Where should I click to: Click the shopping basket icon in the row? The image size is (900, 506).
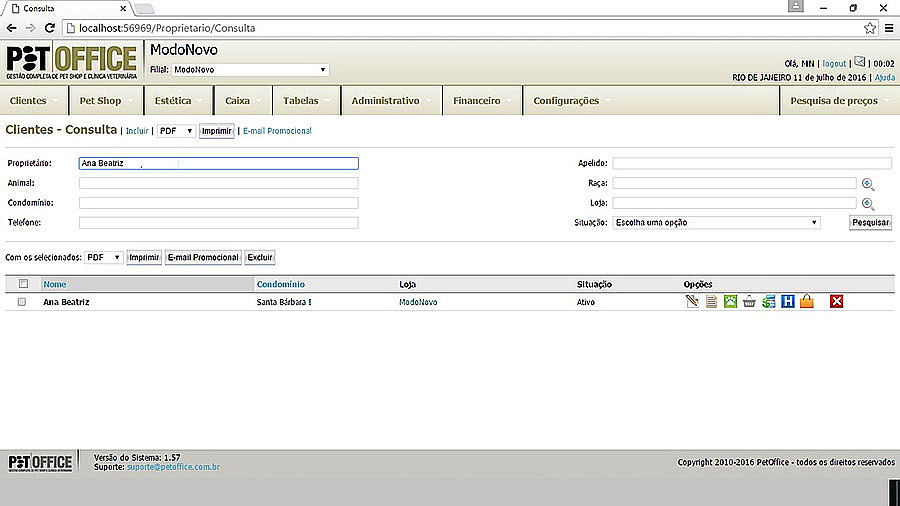(749, 301)
